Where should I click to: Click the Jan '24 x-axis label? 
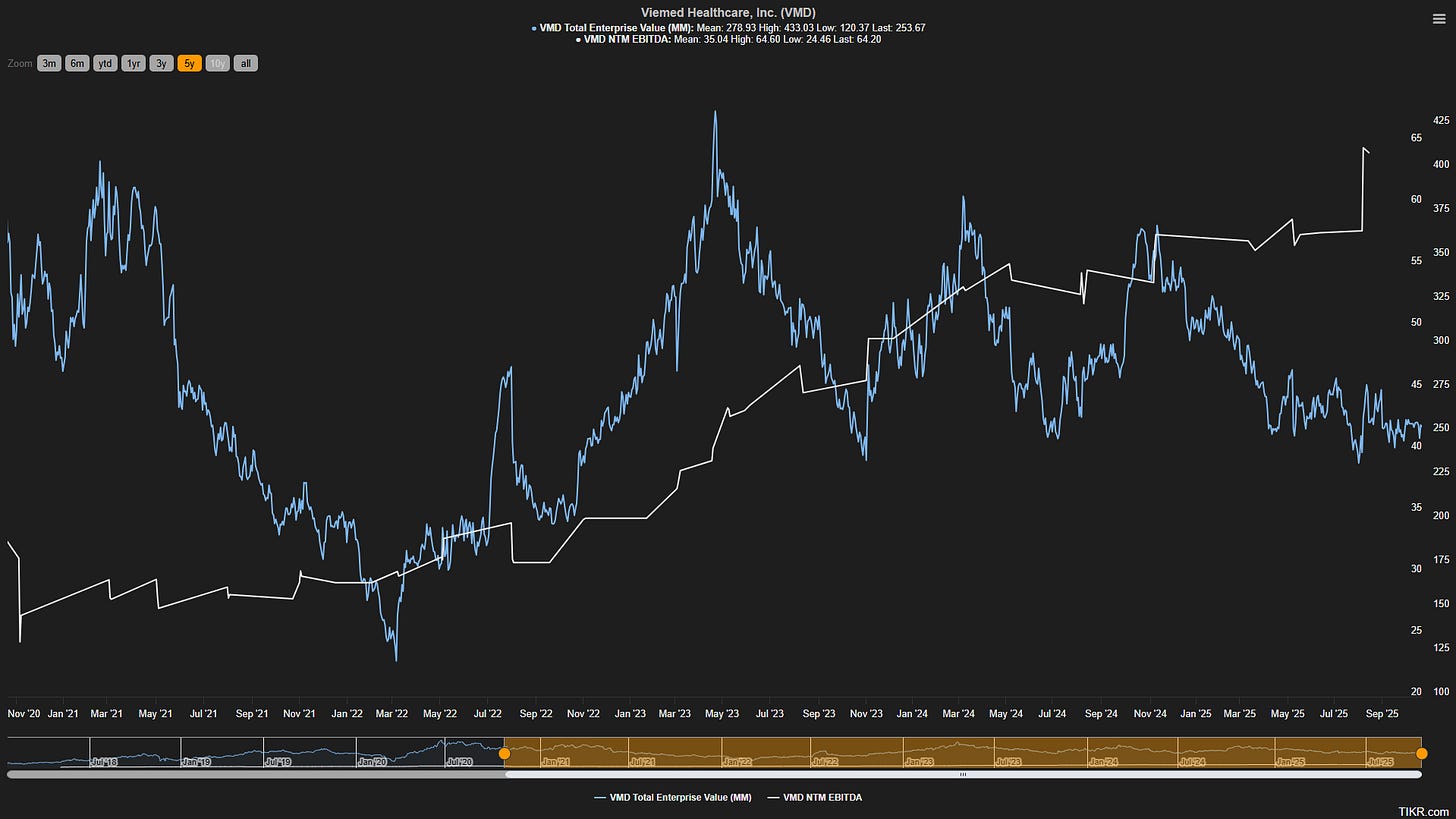pos(911,714)
